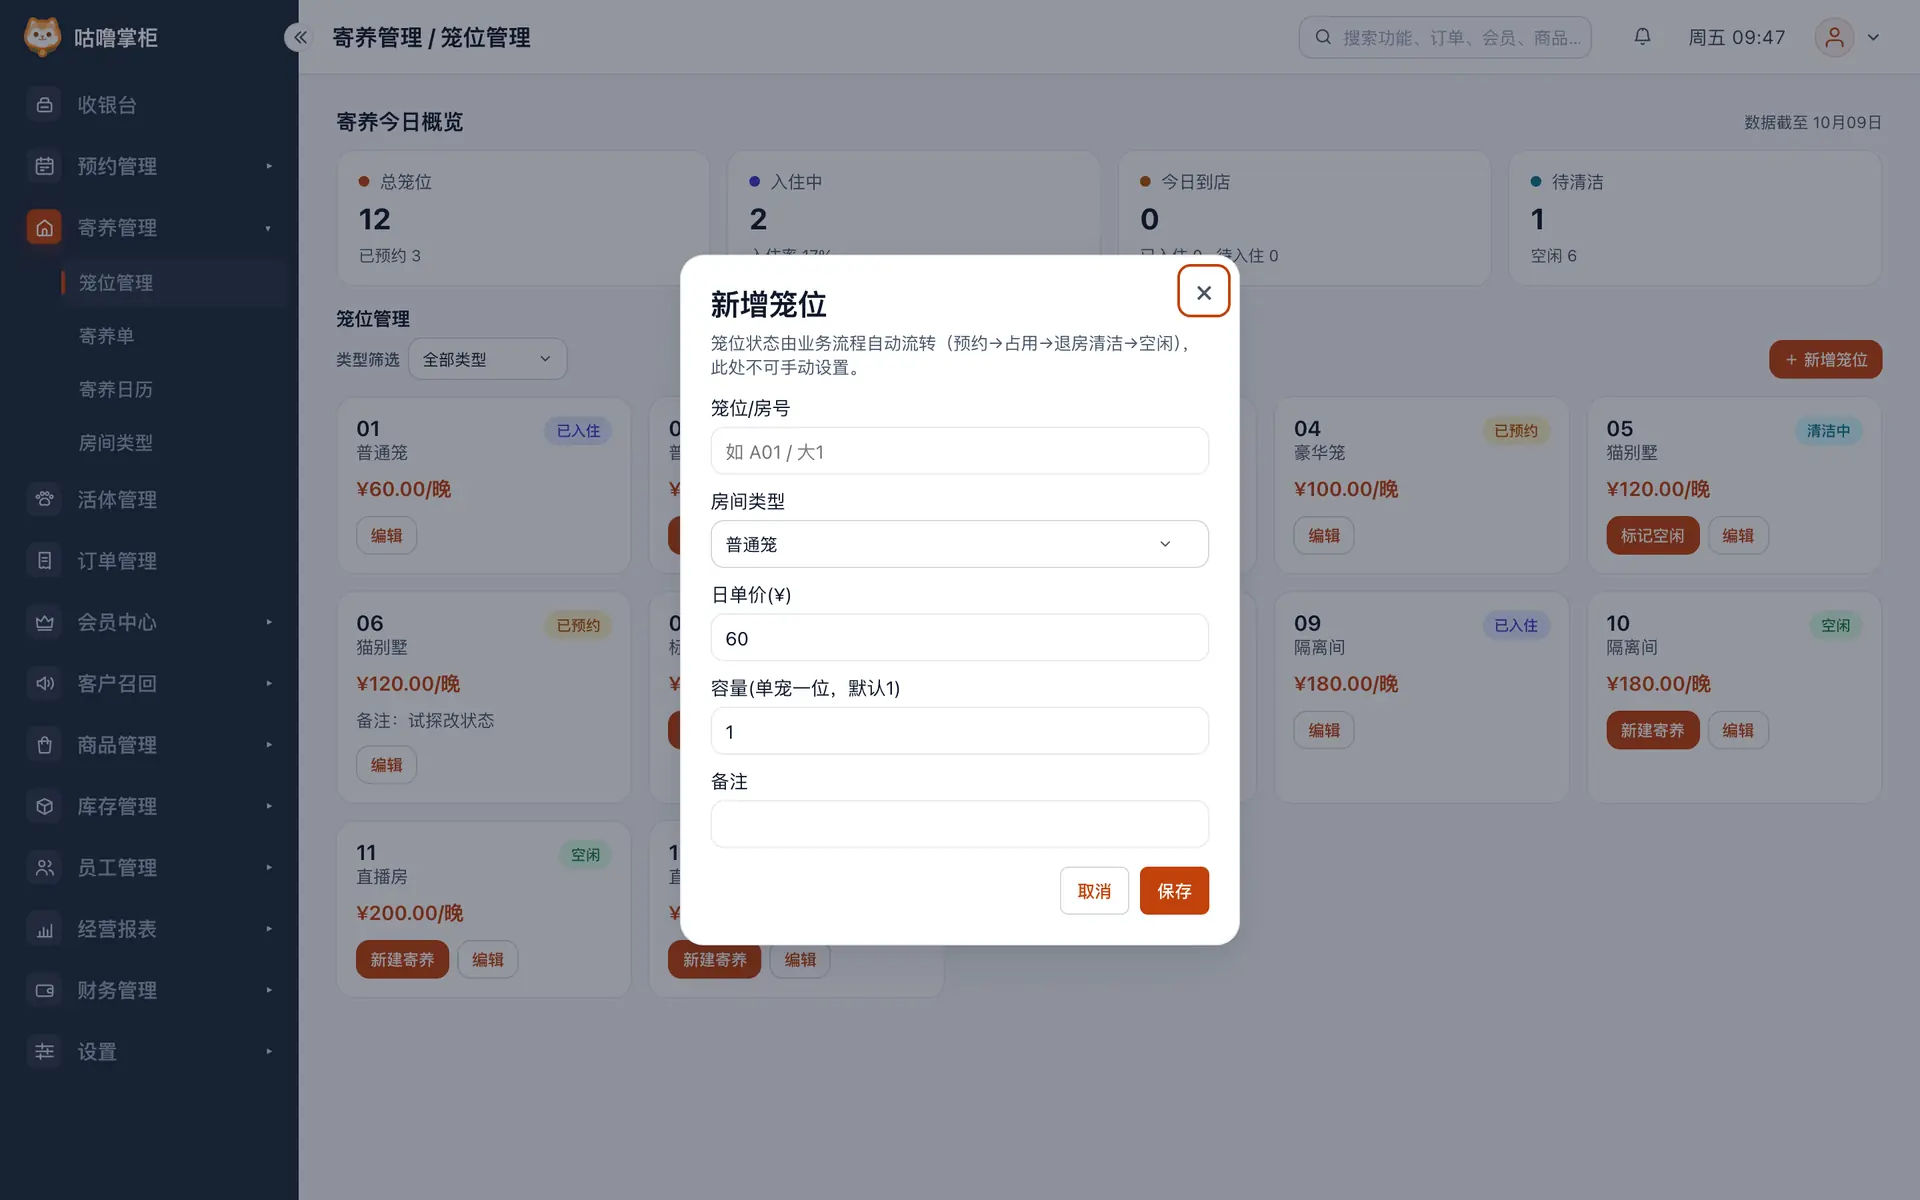Open the 房间类型 dropdown showing 普通笼

959,544
